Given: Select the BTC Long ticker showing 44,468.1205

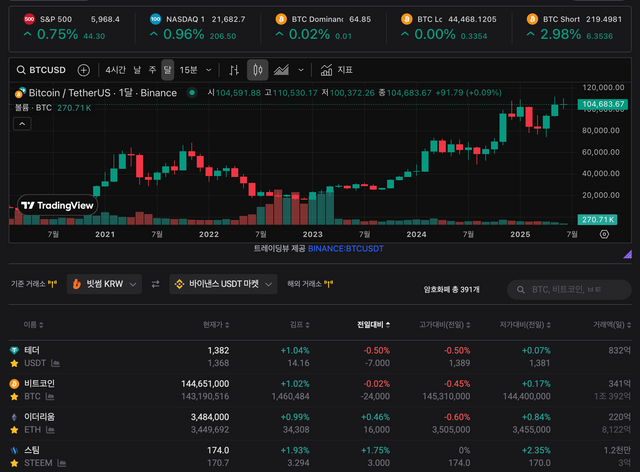Looking at the screenshot, I should point(449,27).
